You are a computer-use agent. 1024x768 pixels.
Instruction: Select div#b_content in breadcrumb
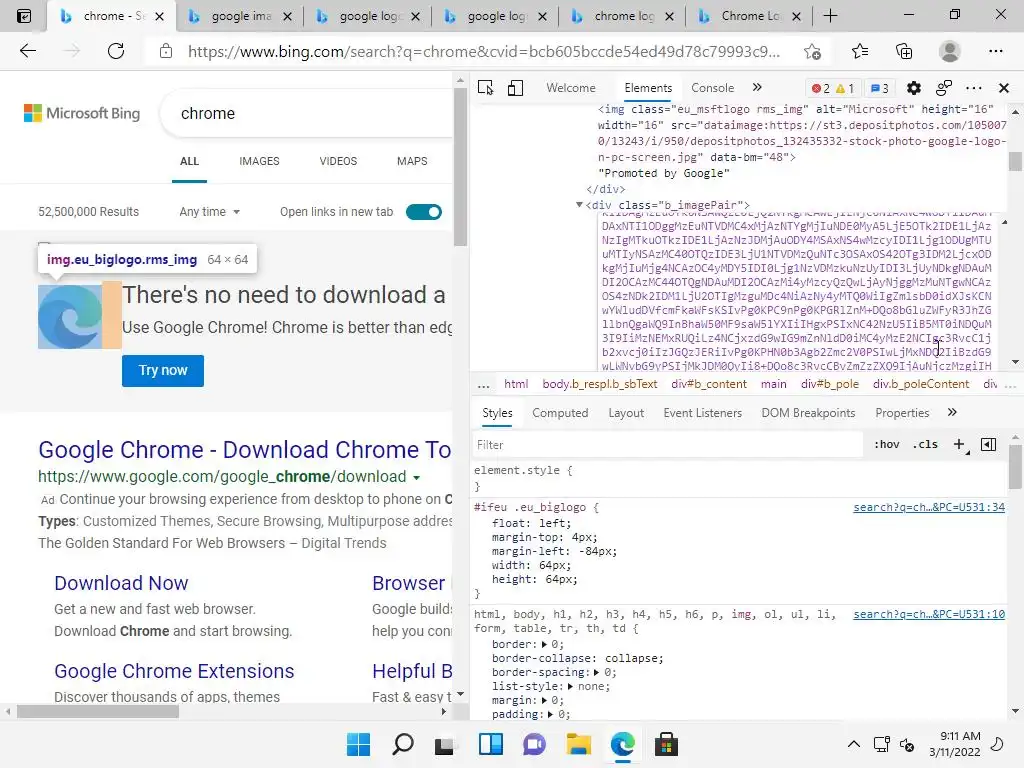(x=709, y=384)
